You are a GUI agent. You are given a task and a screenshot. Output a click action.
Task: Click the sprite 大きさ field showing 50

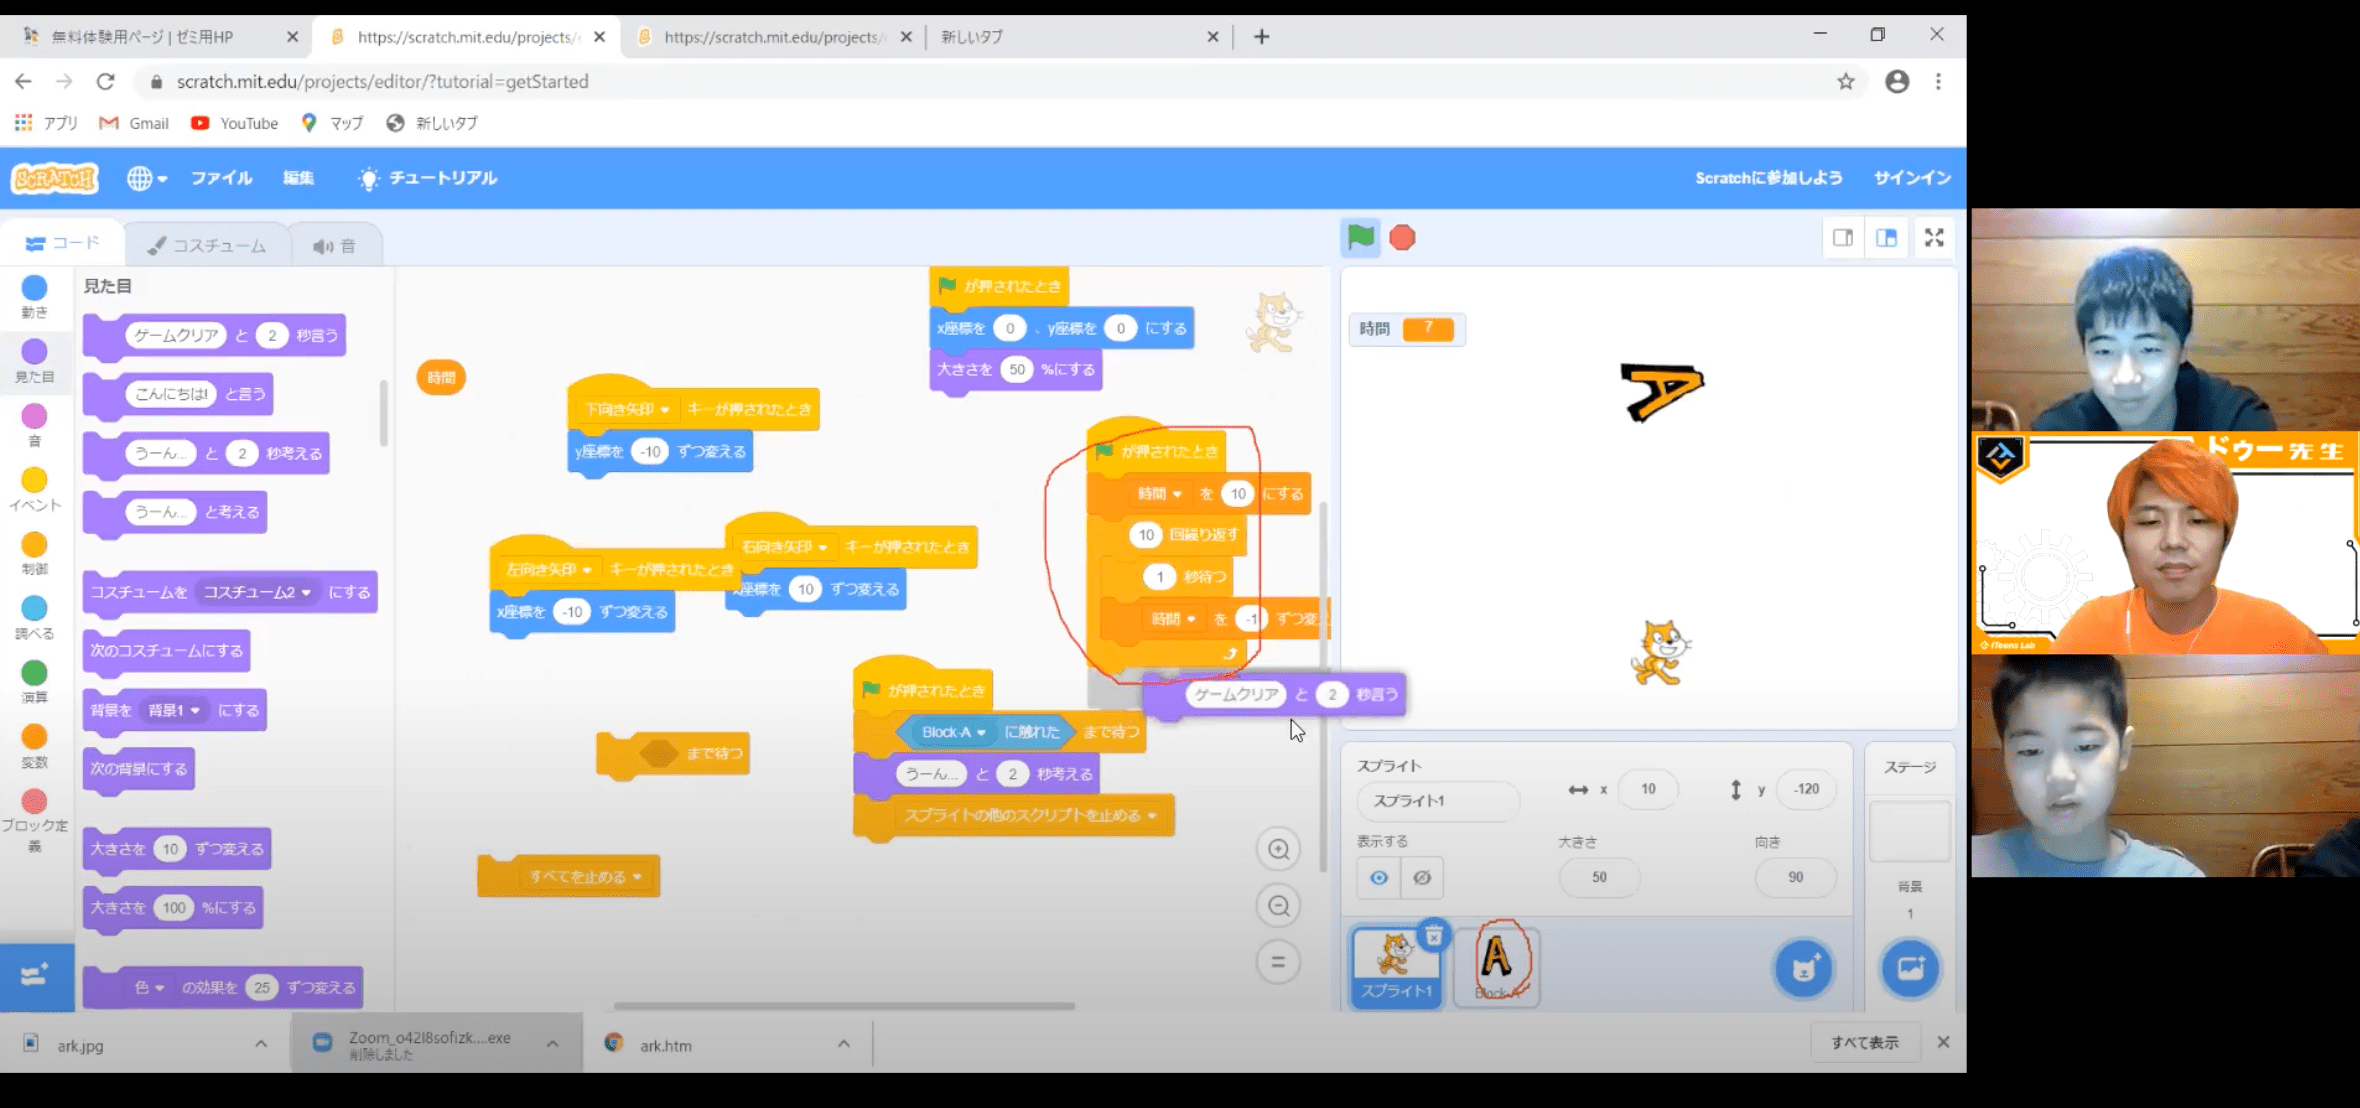click(x=1599, y=877)
